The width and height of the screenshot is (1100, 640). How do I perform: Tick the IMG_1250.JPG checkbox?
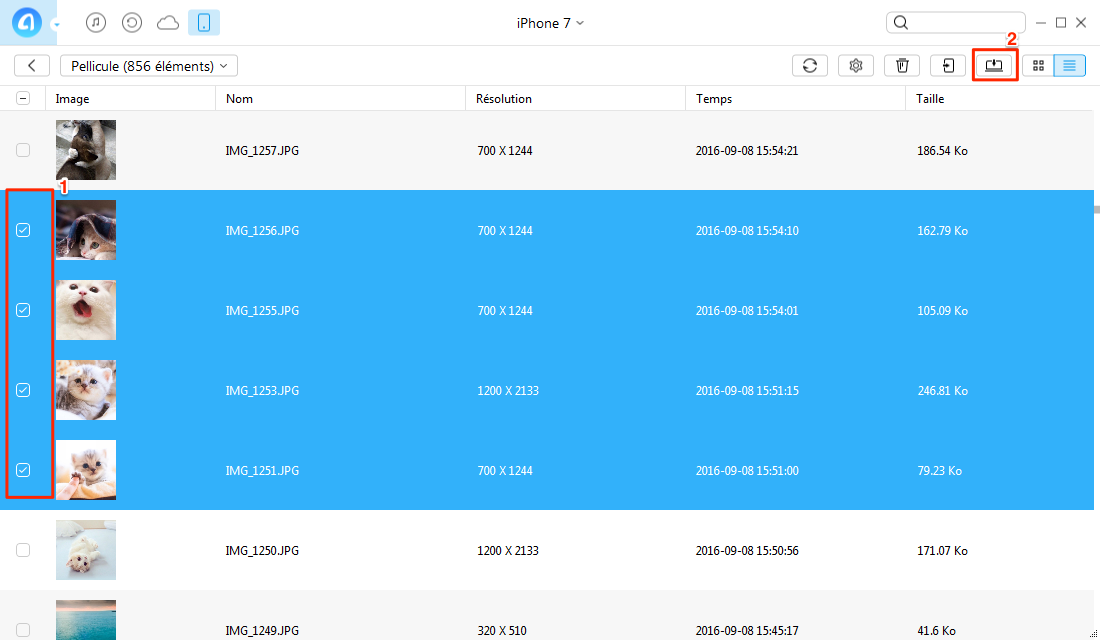tap(23, 550)
